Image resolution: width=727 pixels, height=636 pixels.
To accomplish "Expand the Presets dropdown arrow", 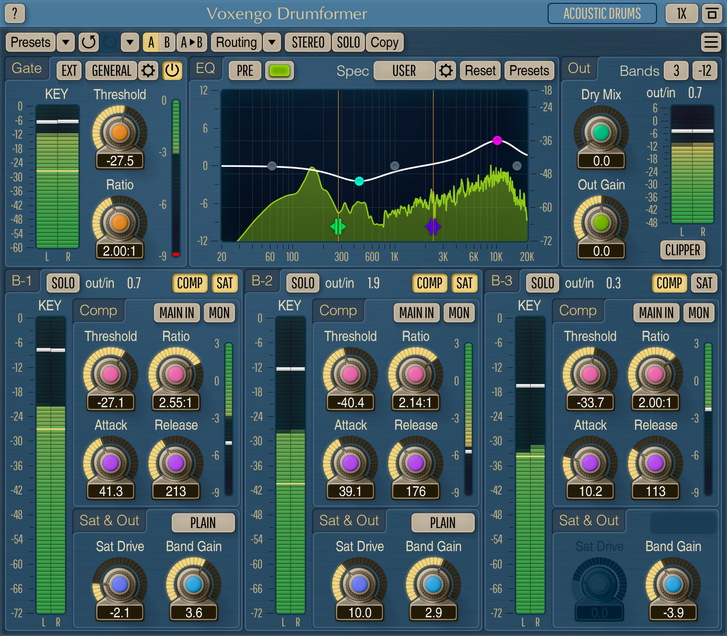I will click(x=66, y=43).
